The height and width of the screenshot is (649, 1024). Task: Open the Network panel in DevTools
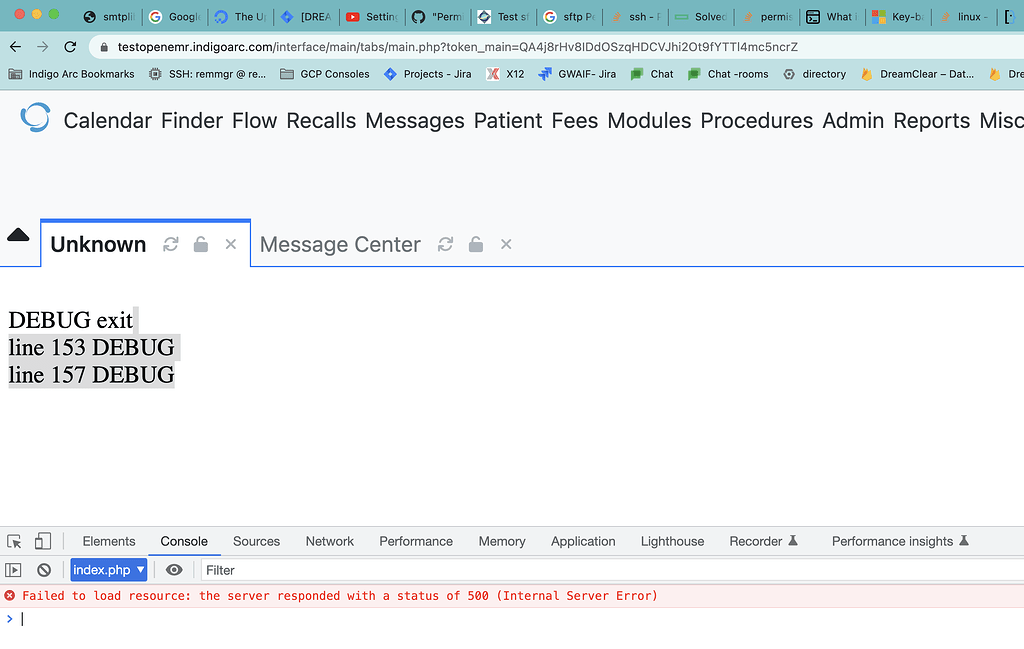pos(329,541)
